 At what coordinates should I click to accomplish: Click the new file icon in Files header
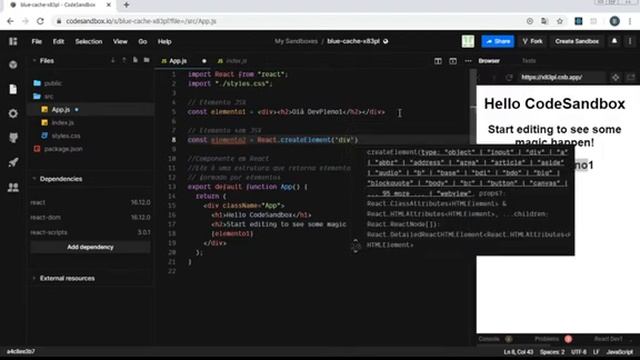(x=135, y=60)
